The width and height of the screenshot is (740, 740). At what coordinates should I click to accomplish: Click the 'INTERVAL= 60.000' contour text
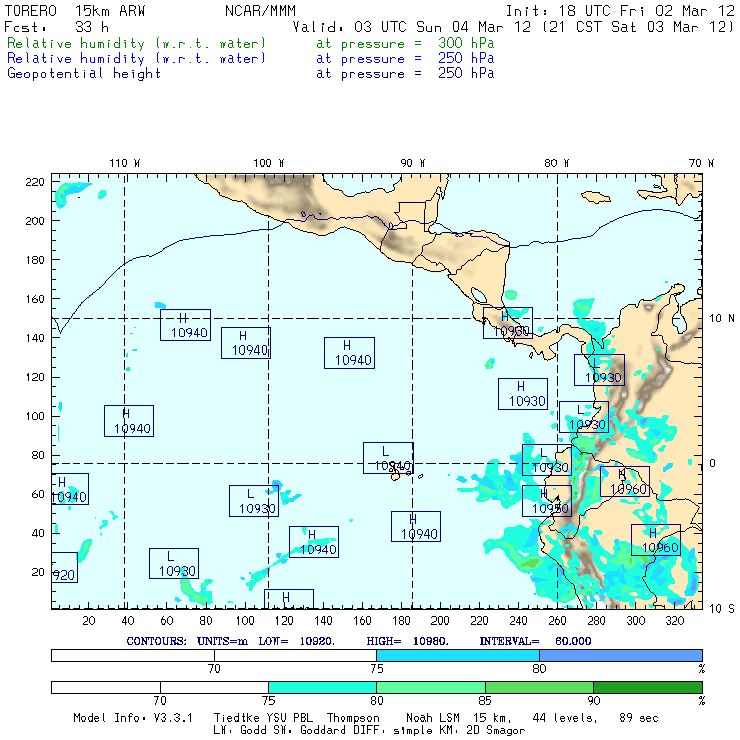click(535, 641)
